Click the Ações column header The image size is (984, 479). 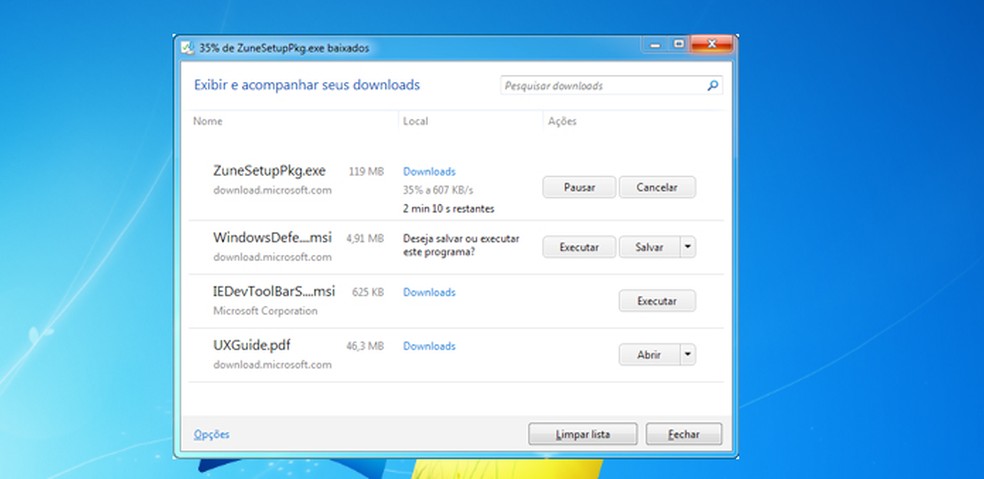pos(562,121)
